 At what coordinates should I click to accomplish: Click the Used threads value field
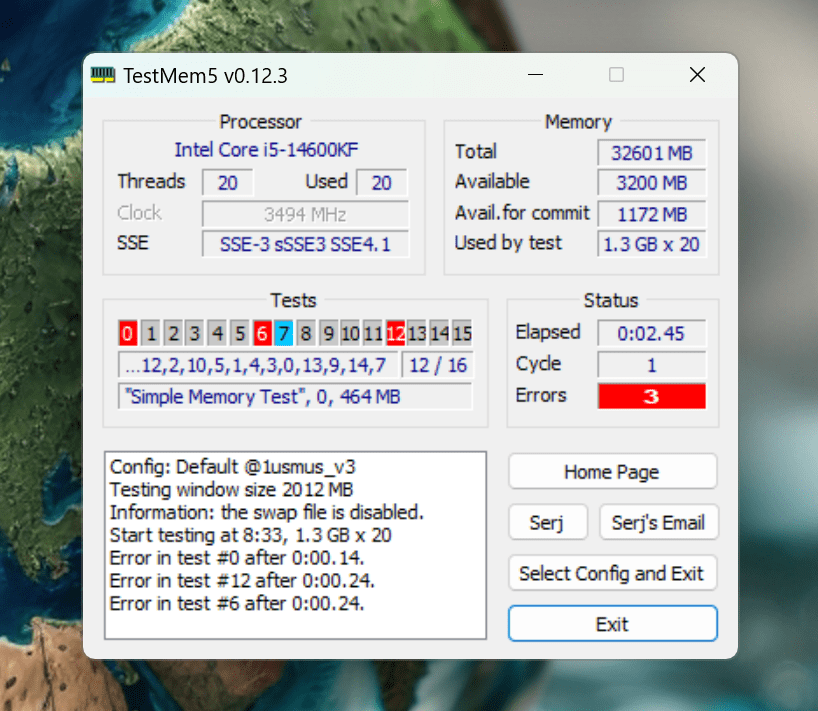tap(381, 183)
